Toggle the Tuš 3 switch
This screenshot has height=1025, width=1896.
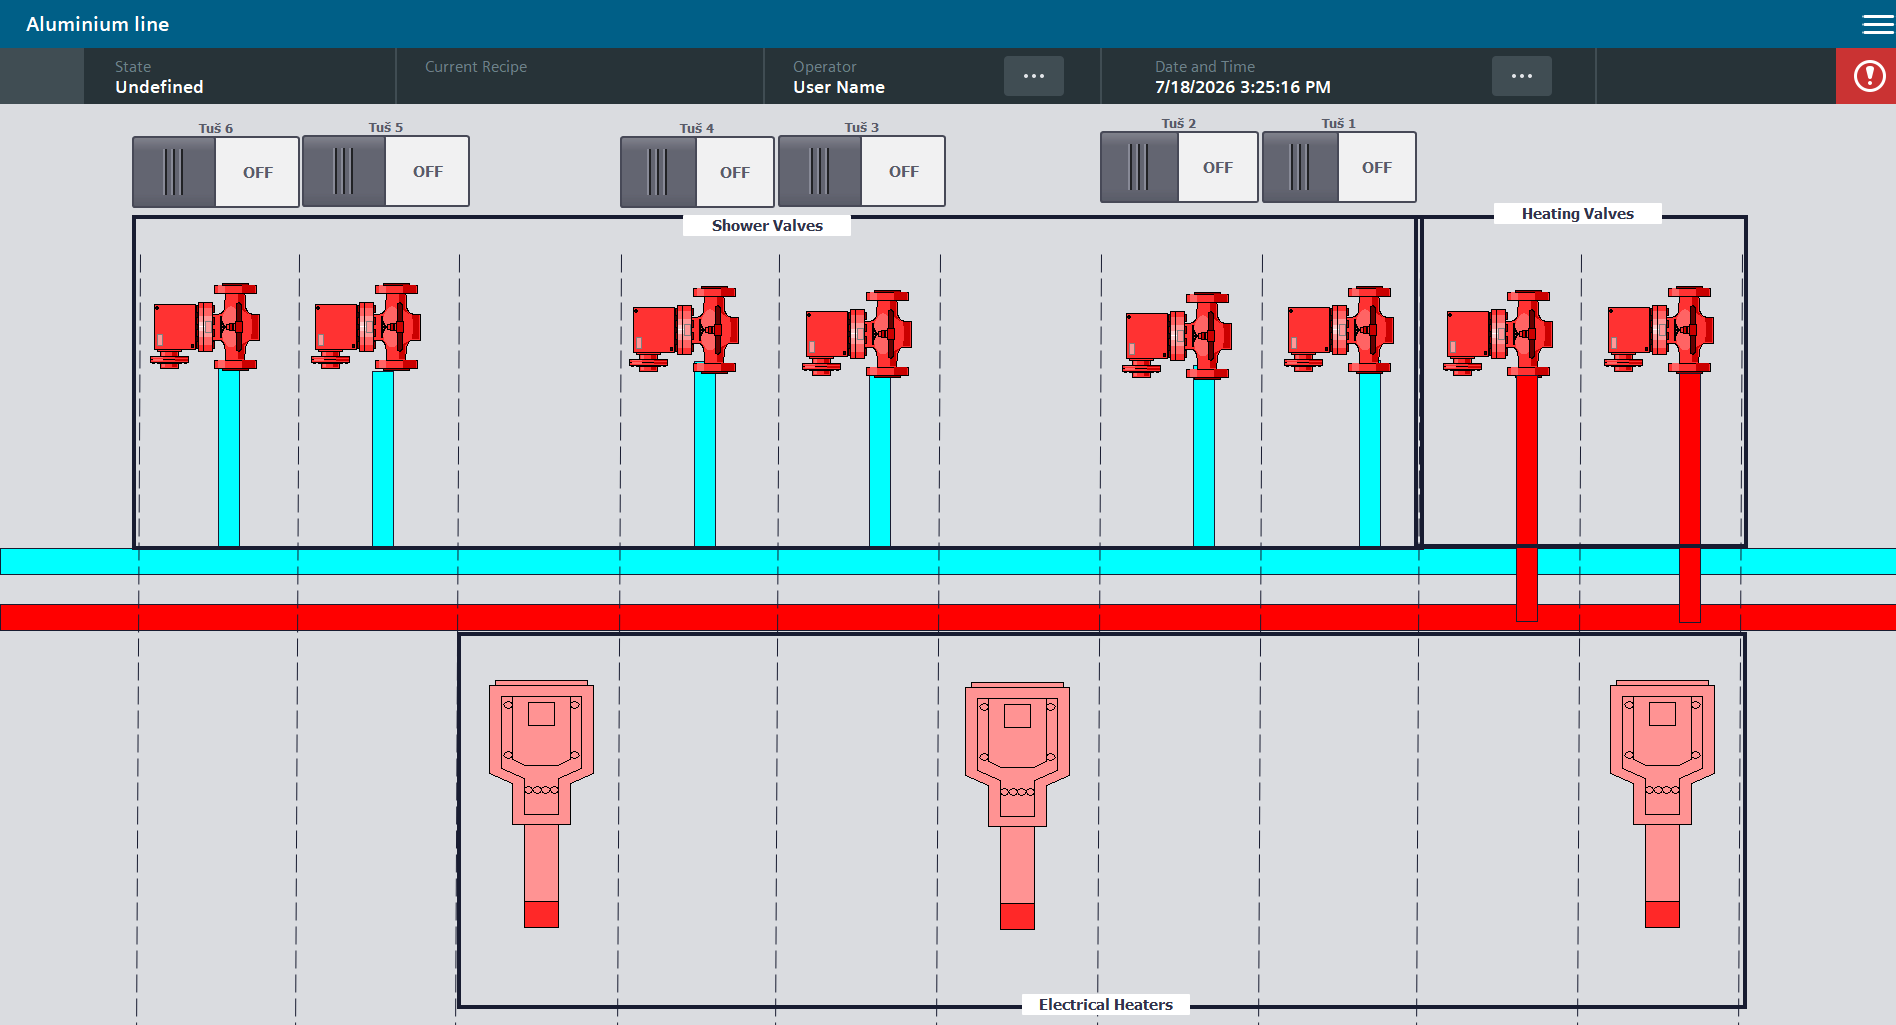[862, 171]
